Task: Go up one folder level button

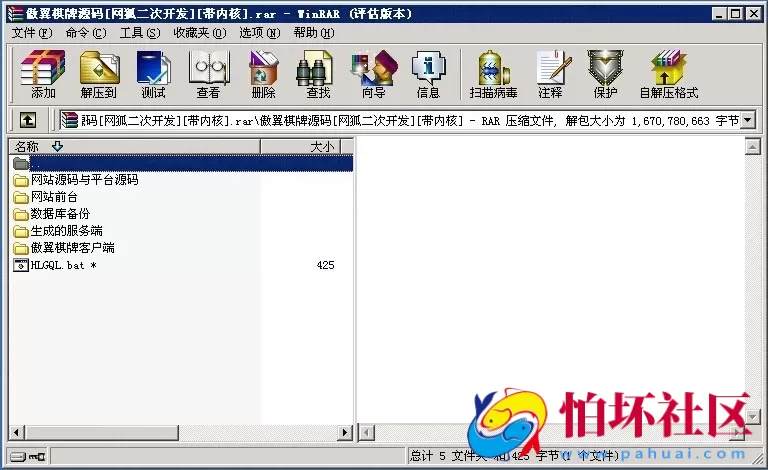Action: point(29,120)
